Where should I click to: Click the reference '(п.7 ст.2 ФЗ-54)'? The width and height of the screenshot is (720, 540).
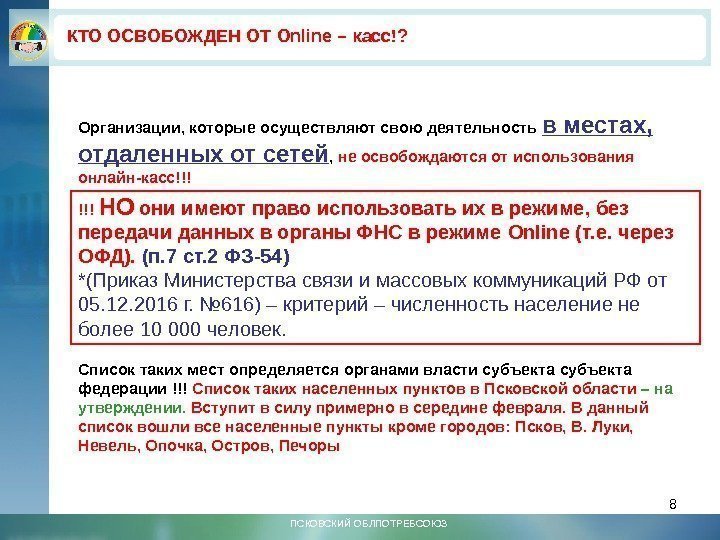216,256
